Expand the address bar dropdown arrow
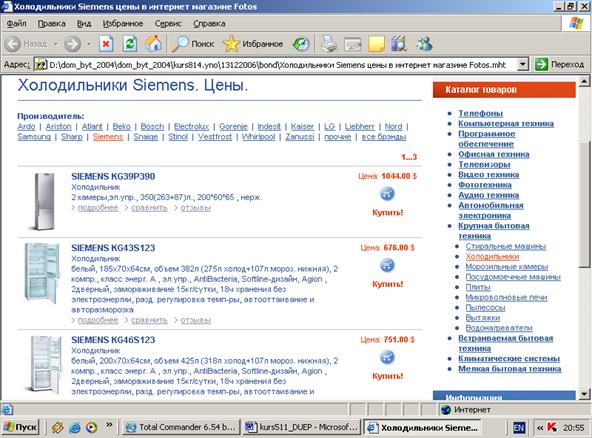The height and width of the screenshot is (438, 592). [x=522, y=65]
